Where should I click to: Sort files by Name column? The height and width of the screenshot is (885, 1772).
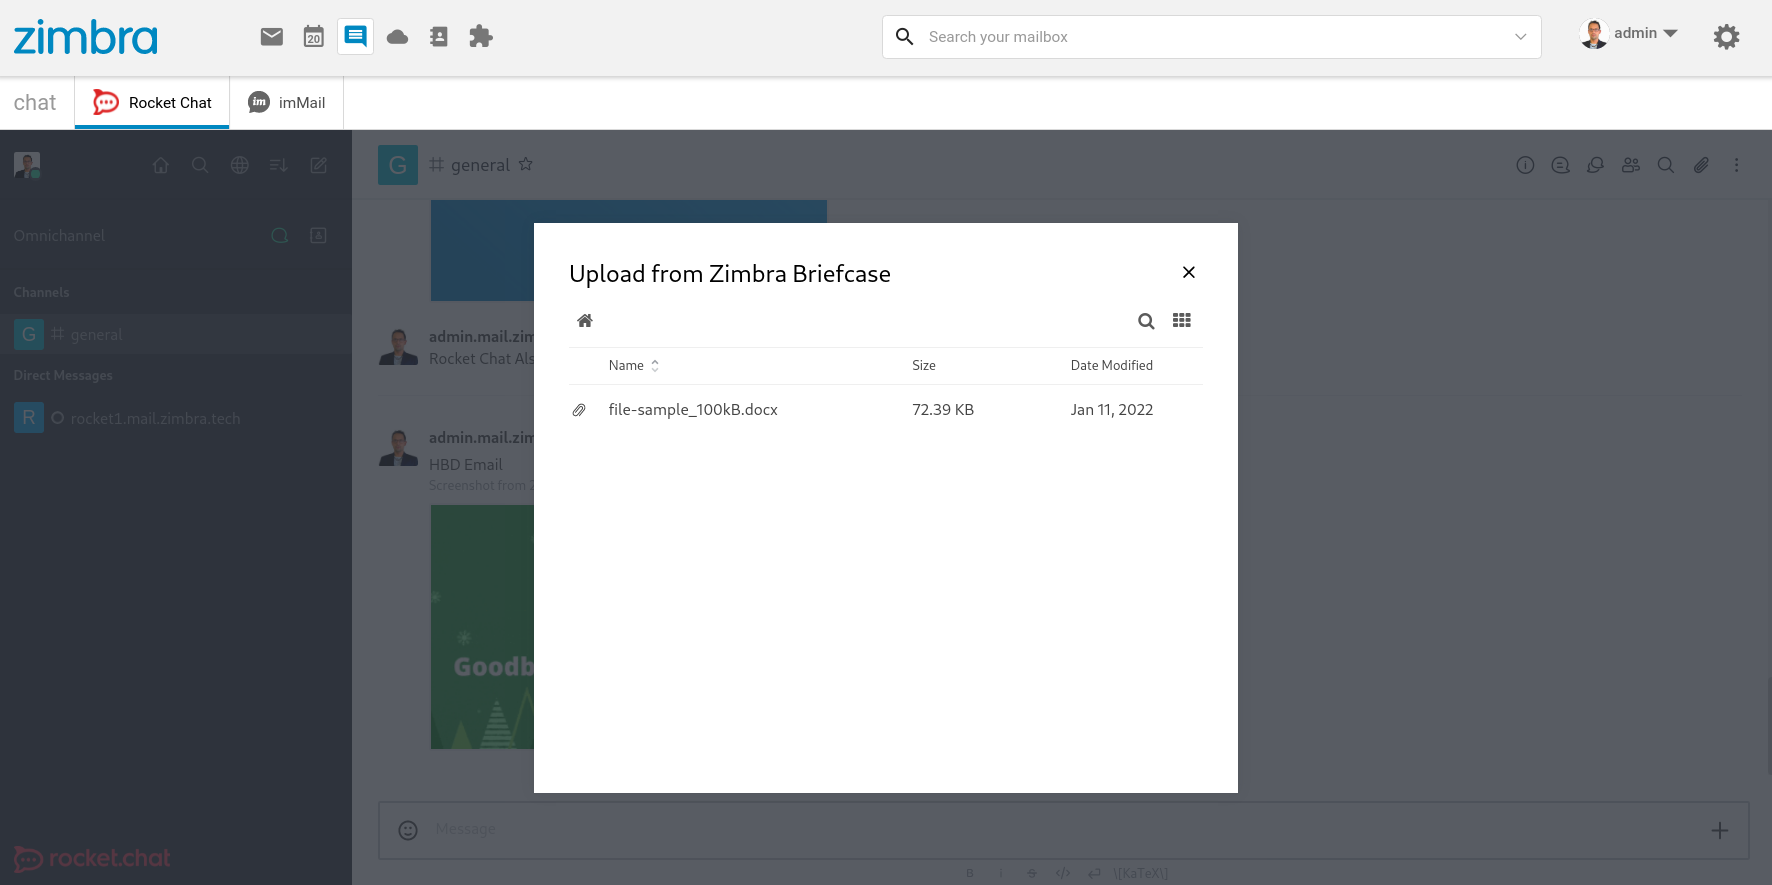(x=634, y=365)
